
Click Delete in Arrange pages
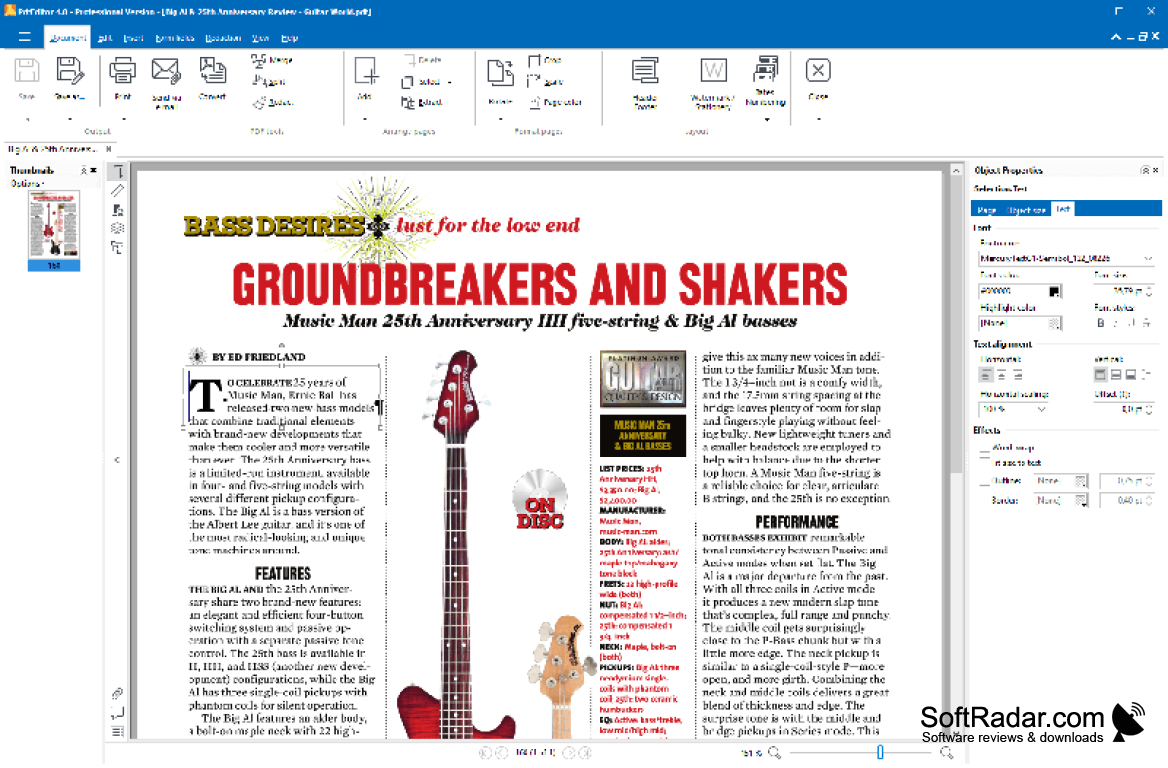coord(423,60)
